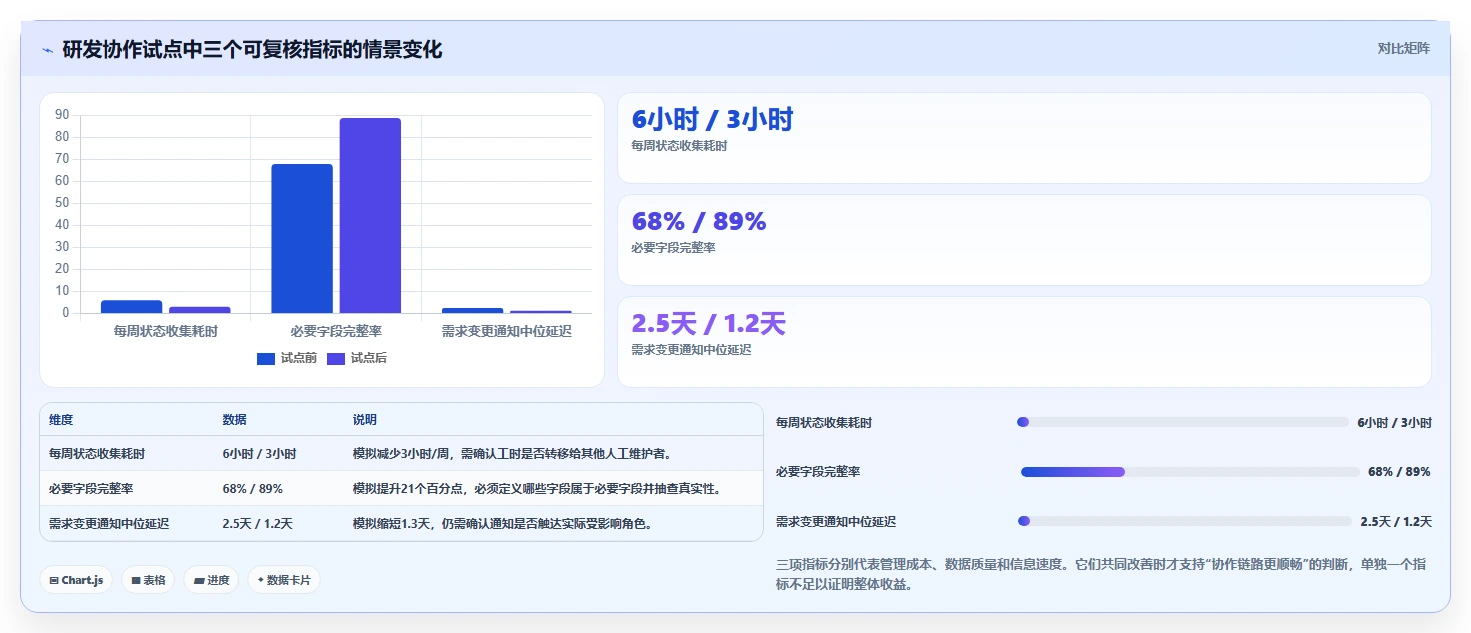Click the 试点后 bar for 必要字段完整率

click(370, 215)
